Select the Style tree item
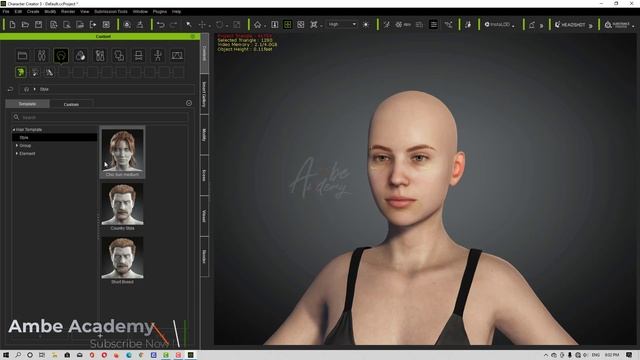This screenshot has height=360, width=640. [55, 138]
